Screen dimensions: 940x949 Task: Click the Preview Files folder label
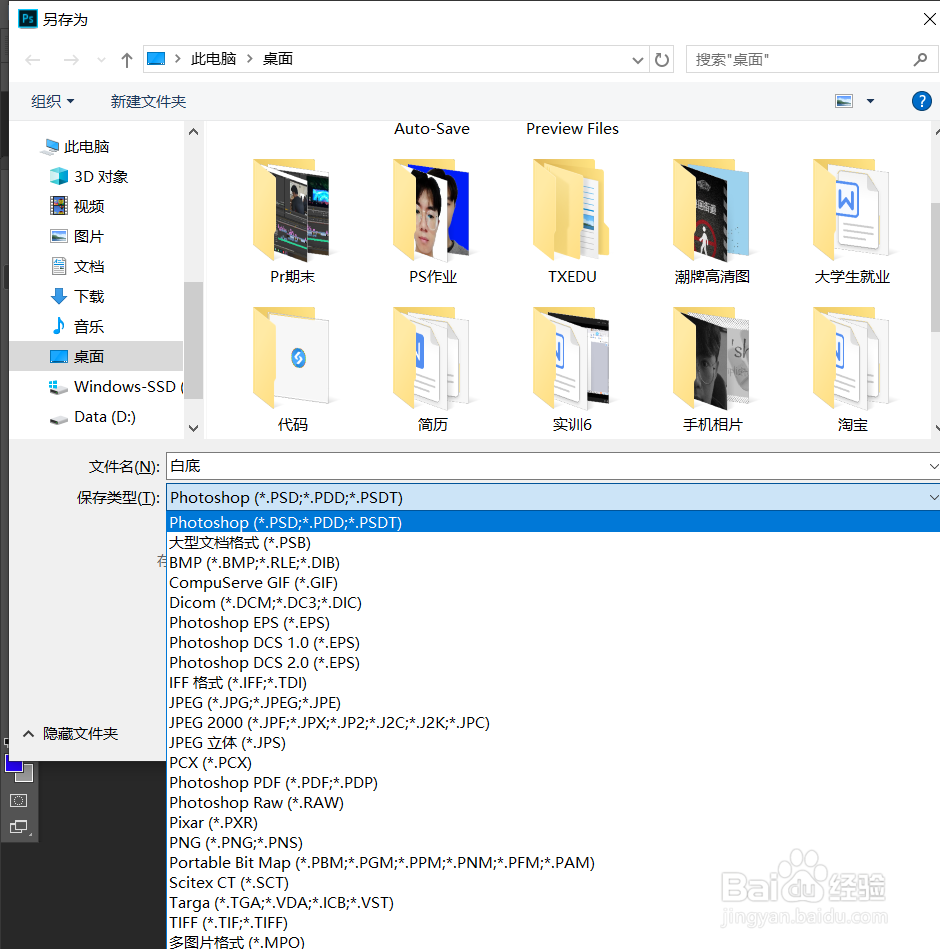tap(572, 129)
